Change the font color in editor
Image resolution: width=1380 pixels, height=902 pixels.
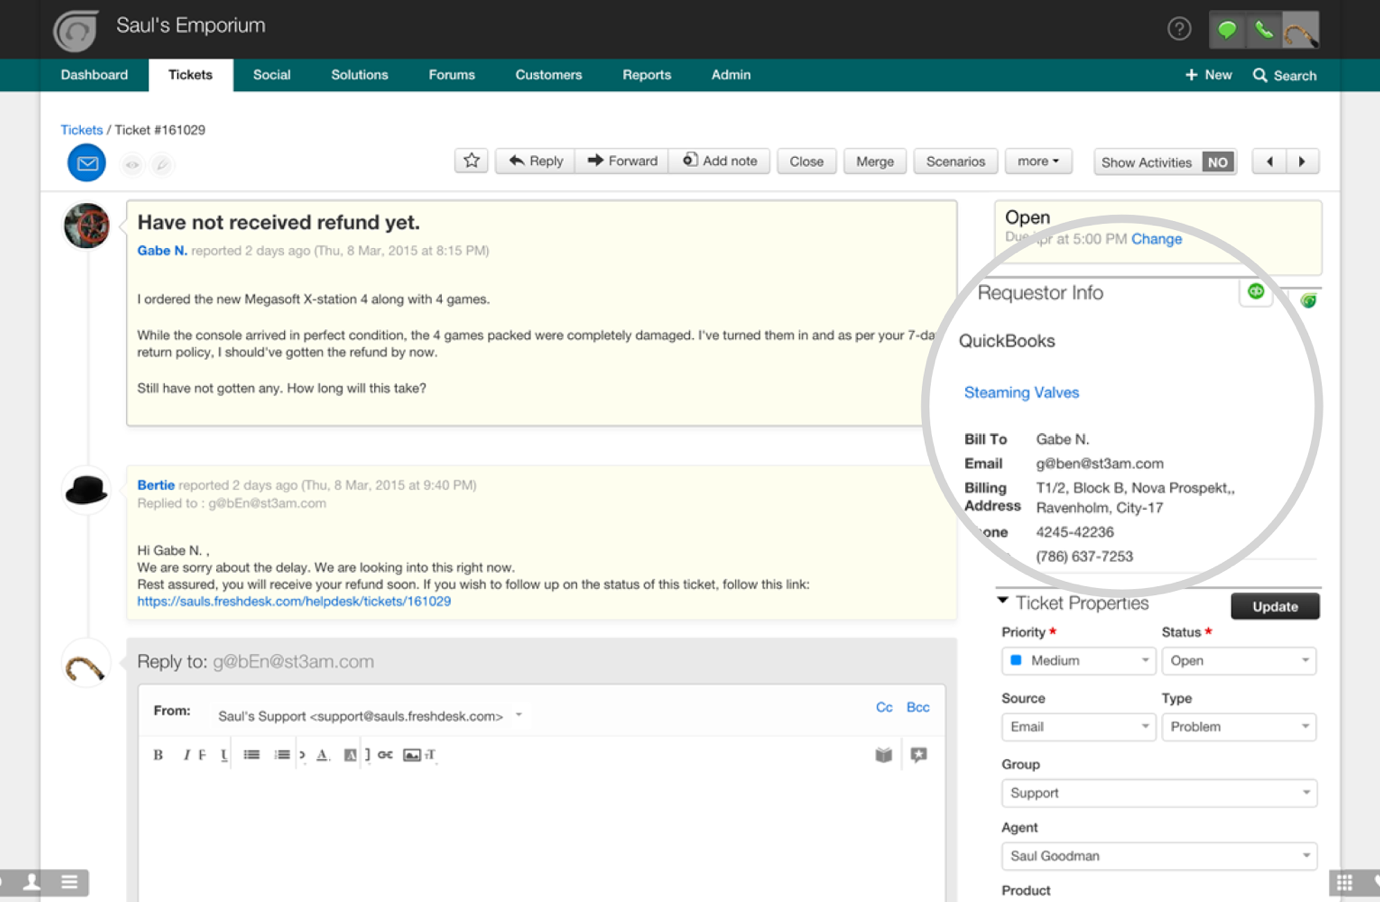(322, 755)
